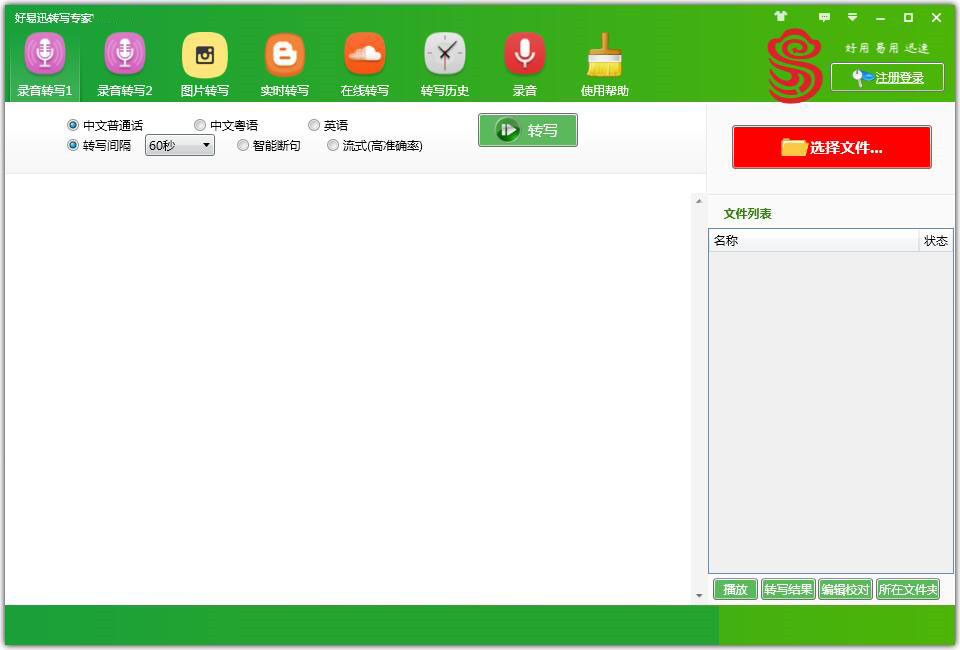The height and width of the screenshot is (650, 960).
Task: Click the feedback speech-bubble icon
Action: click(x=825, y=17)
